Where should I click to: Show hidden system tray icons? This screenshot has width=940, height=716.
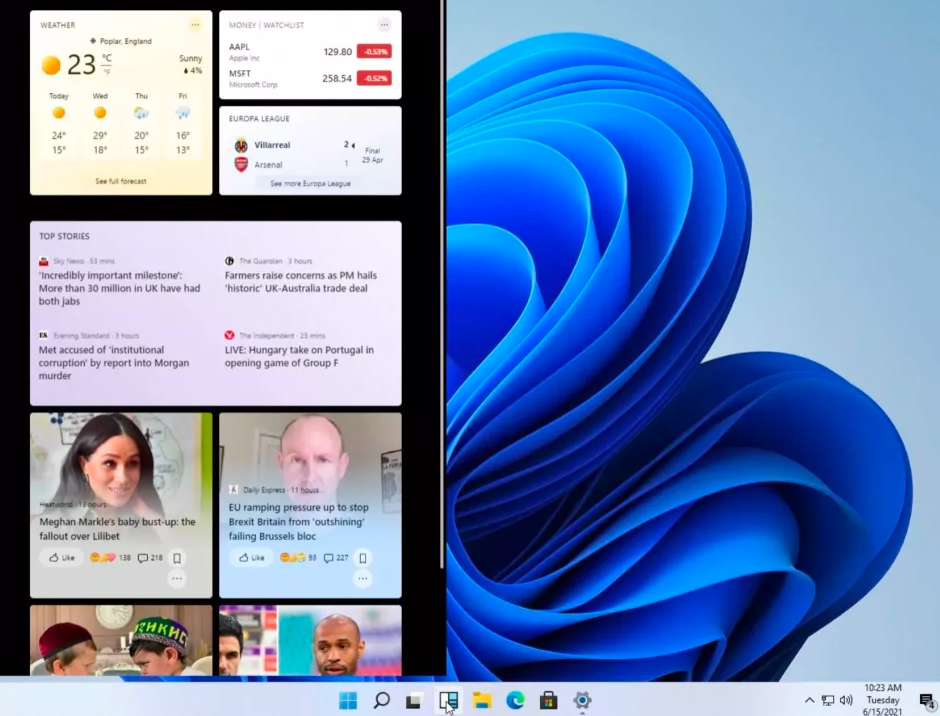[809, 700]
